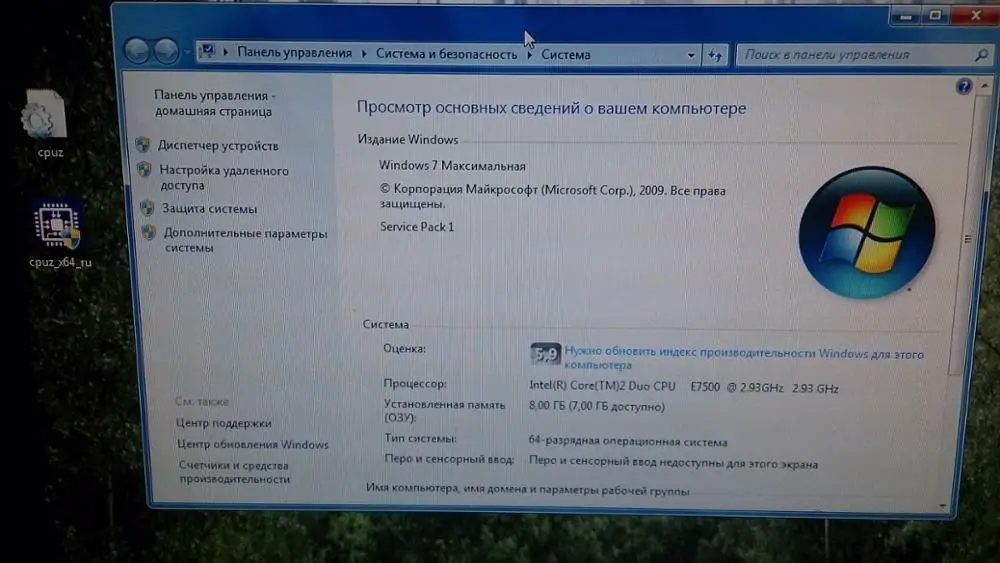Click processor value 'Intel(R) Core(TM)2 Duo CPU'
The height and width of the screenshot is (563, 1000).
602,386
